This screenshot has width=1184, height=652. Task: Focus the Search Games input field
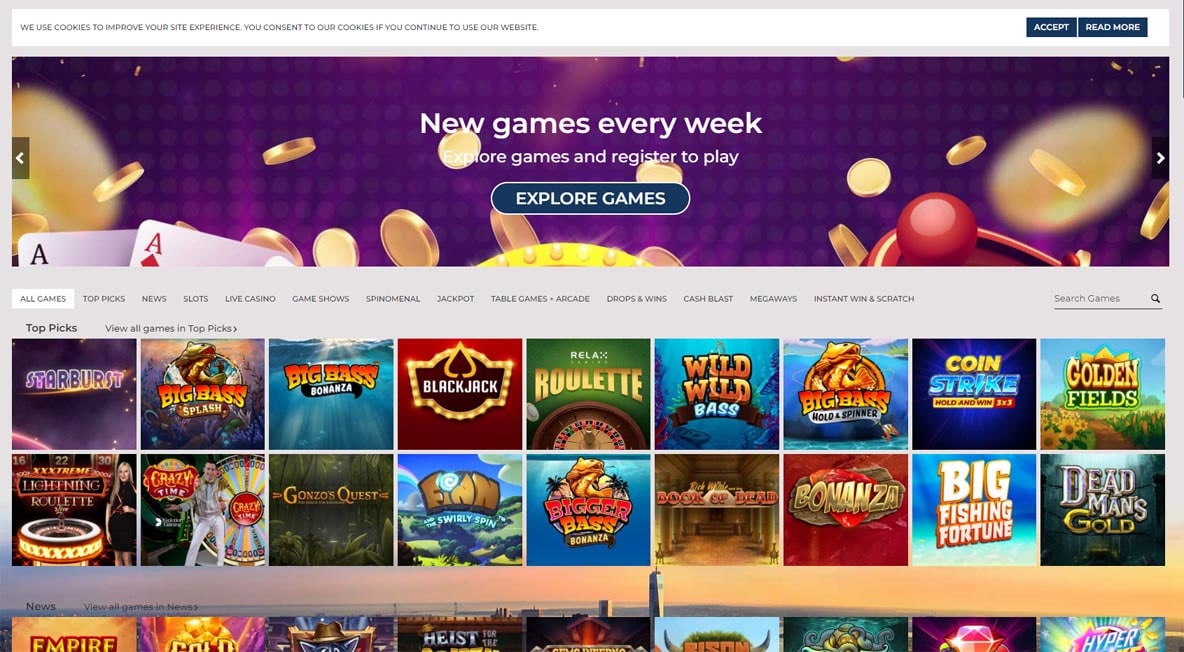click(1099, 298)
